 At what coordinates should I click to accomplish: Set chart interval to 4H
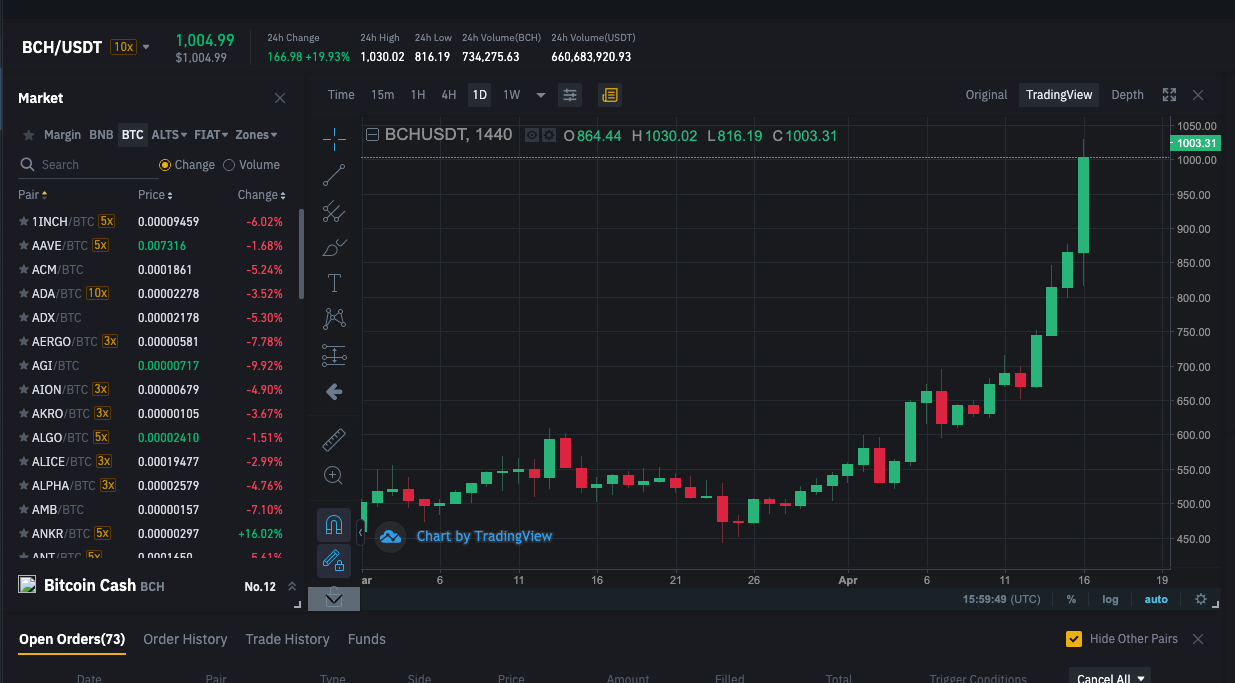tap(449, 95)
